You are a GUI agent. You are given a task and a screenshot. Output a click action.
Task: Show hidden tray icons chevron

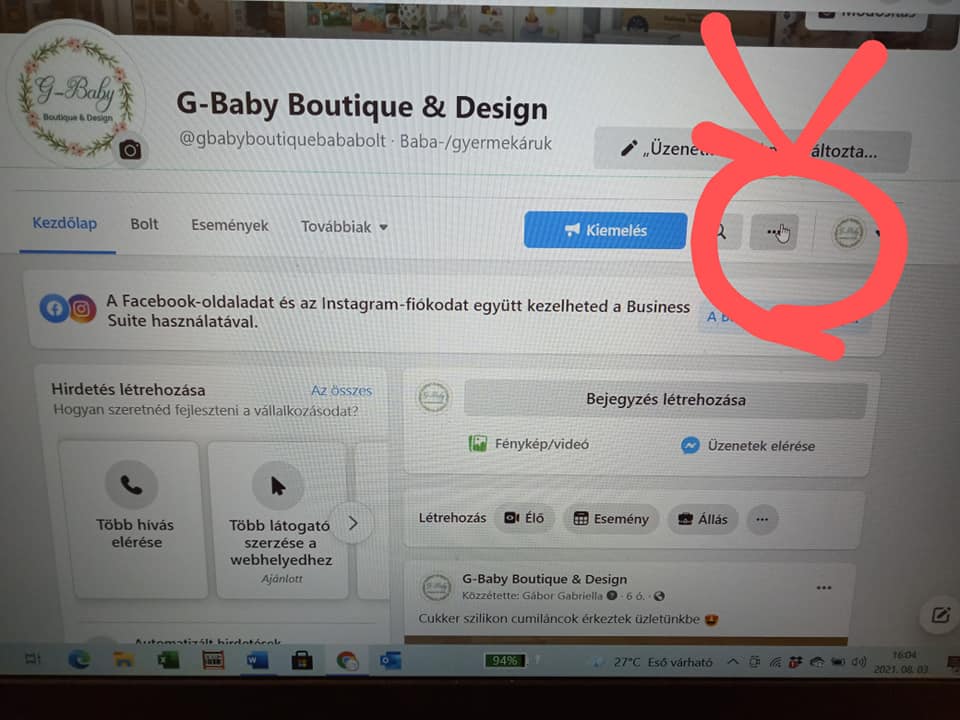[732, 662]
